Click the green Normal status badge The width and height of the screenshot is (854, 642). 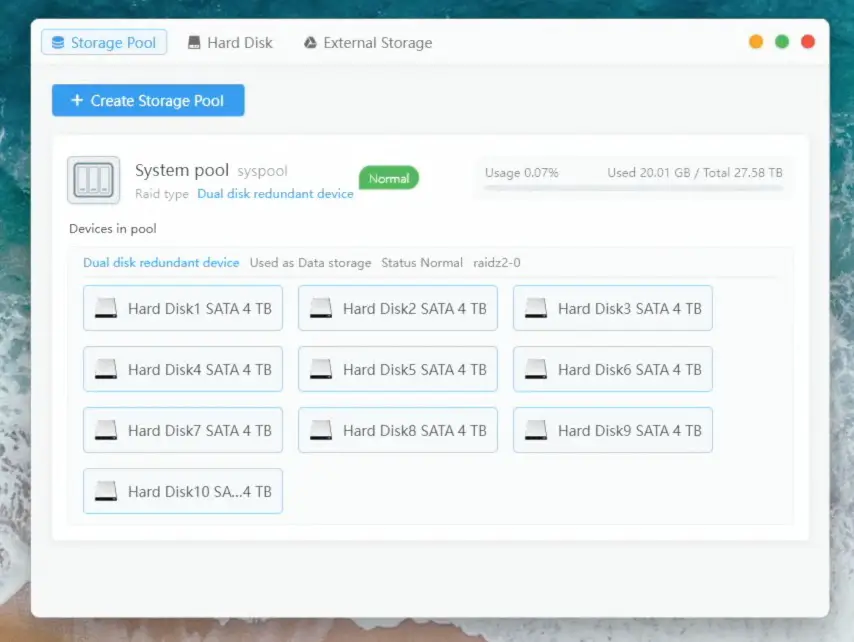[388, 178]
